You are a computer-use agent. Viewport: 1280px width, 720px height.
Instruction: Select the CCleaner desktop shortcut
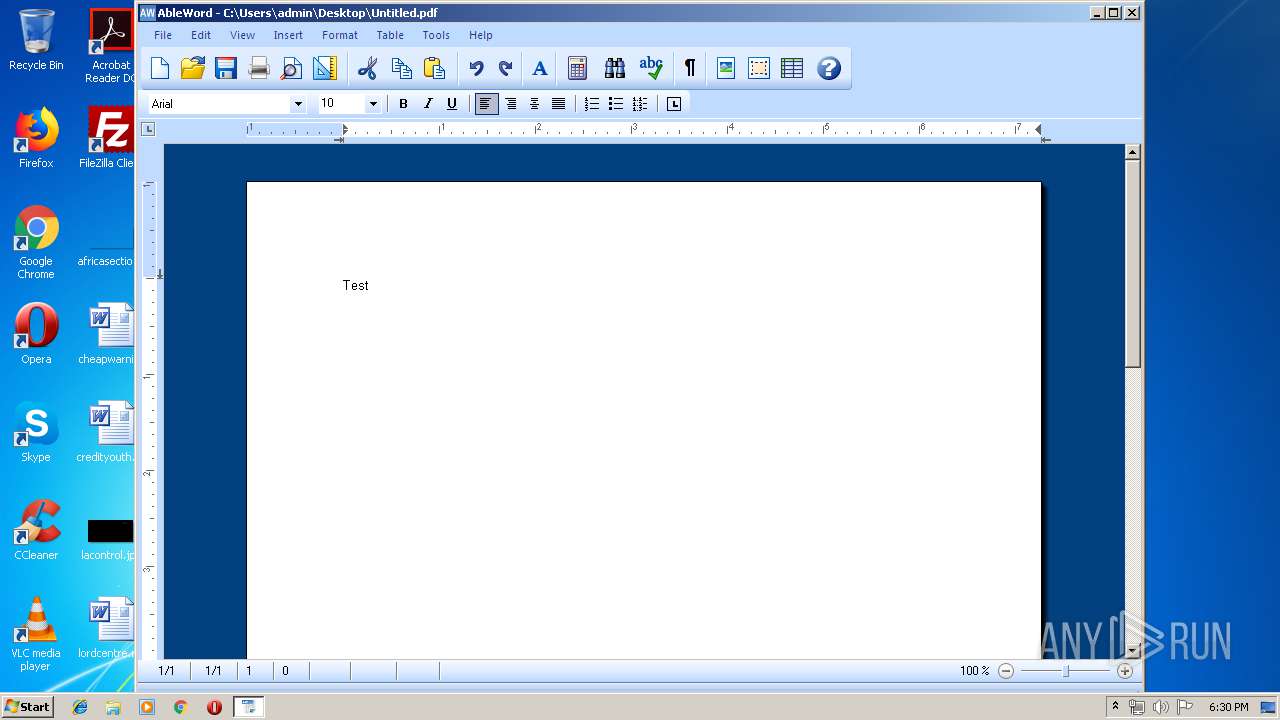point(36,530)
